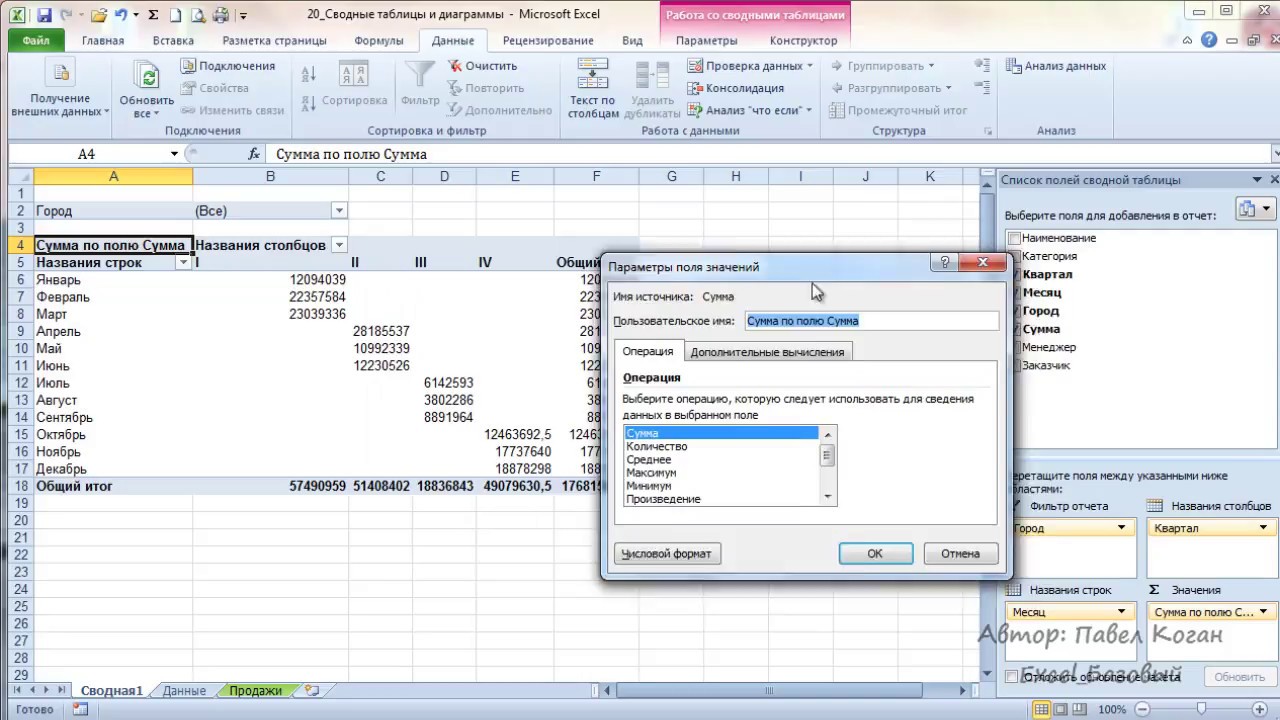Click the field list layout options icon
Image resolution: width=1280 pixels, height=720 pixels.
coord(1254,209)
